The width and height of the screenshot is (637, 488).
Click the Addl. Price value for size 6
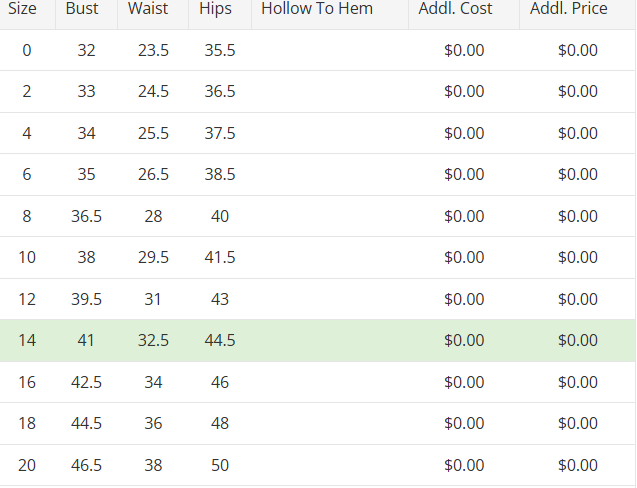578,174
